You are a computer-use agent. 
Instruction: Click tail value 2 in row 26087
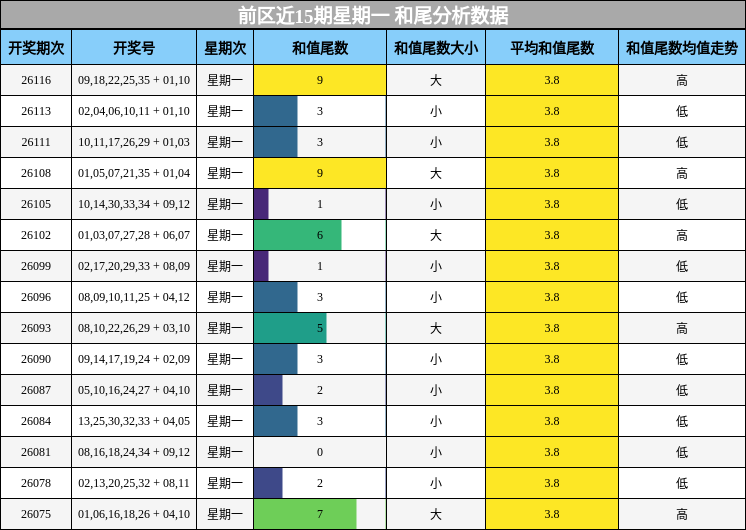[x=320, y=390]
